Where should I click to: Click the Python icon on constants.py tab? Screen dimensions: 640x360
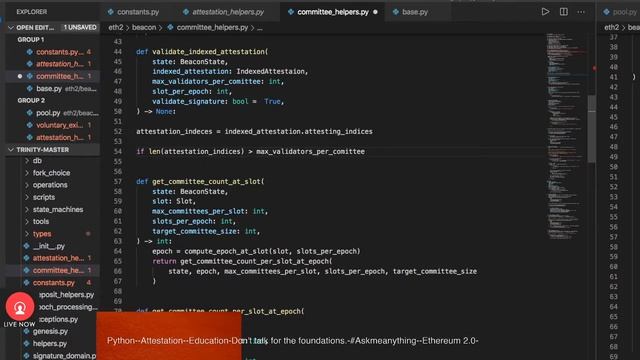tap(111, 12)
